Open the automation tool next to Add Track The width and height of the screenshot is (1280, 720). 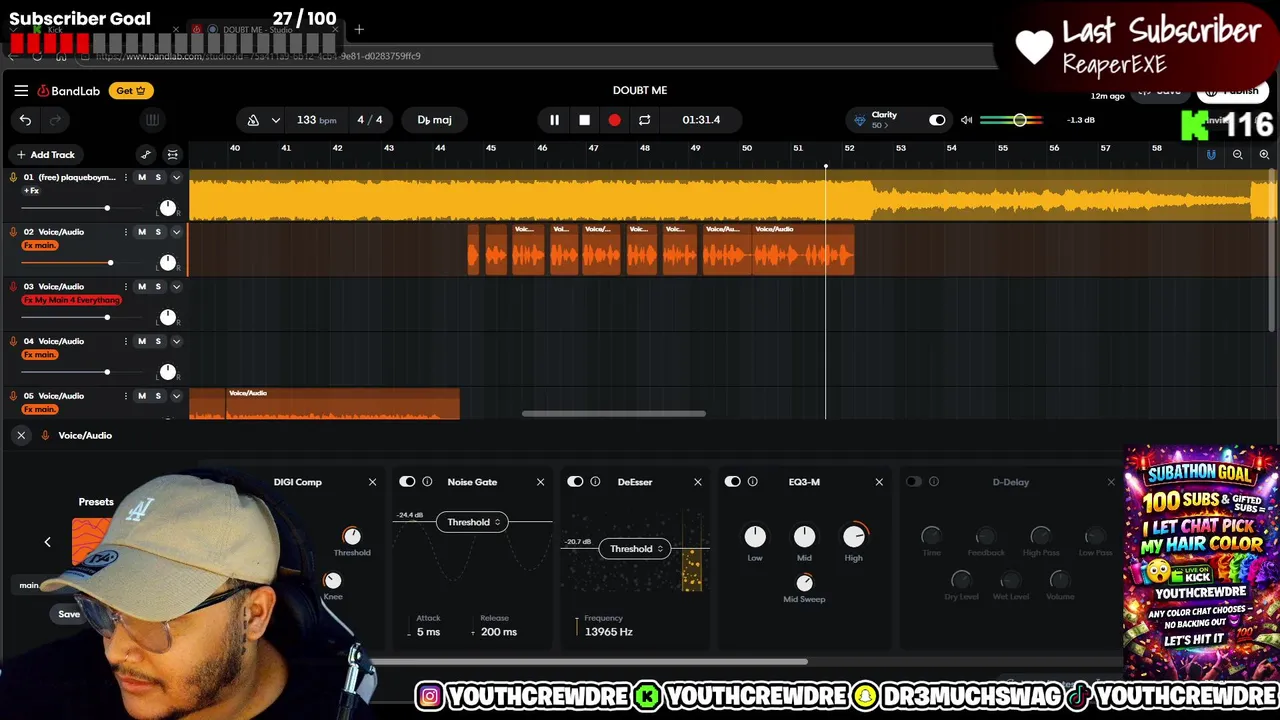point(146,155)
